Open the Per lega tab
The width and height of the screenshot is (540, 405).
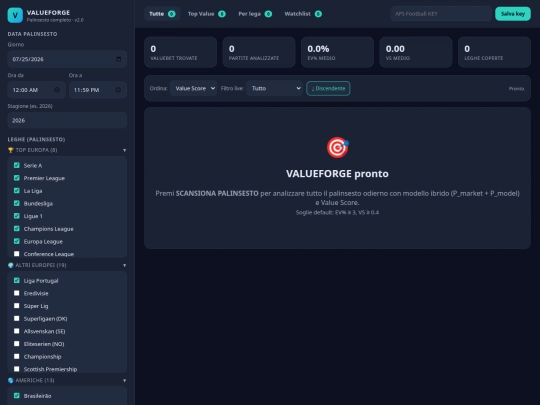[x=255, y=14]
